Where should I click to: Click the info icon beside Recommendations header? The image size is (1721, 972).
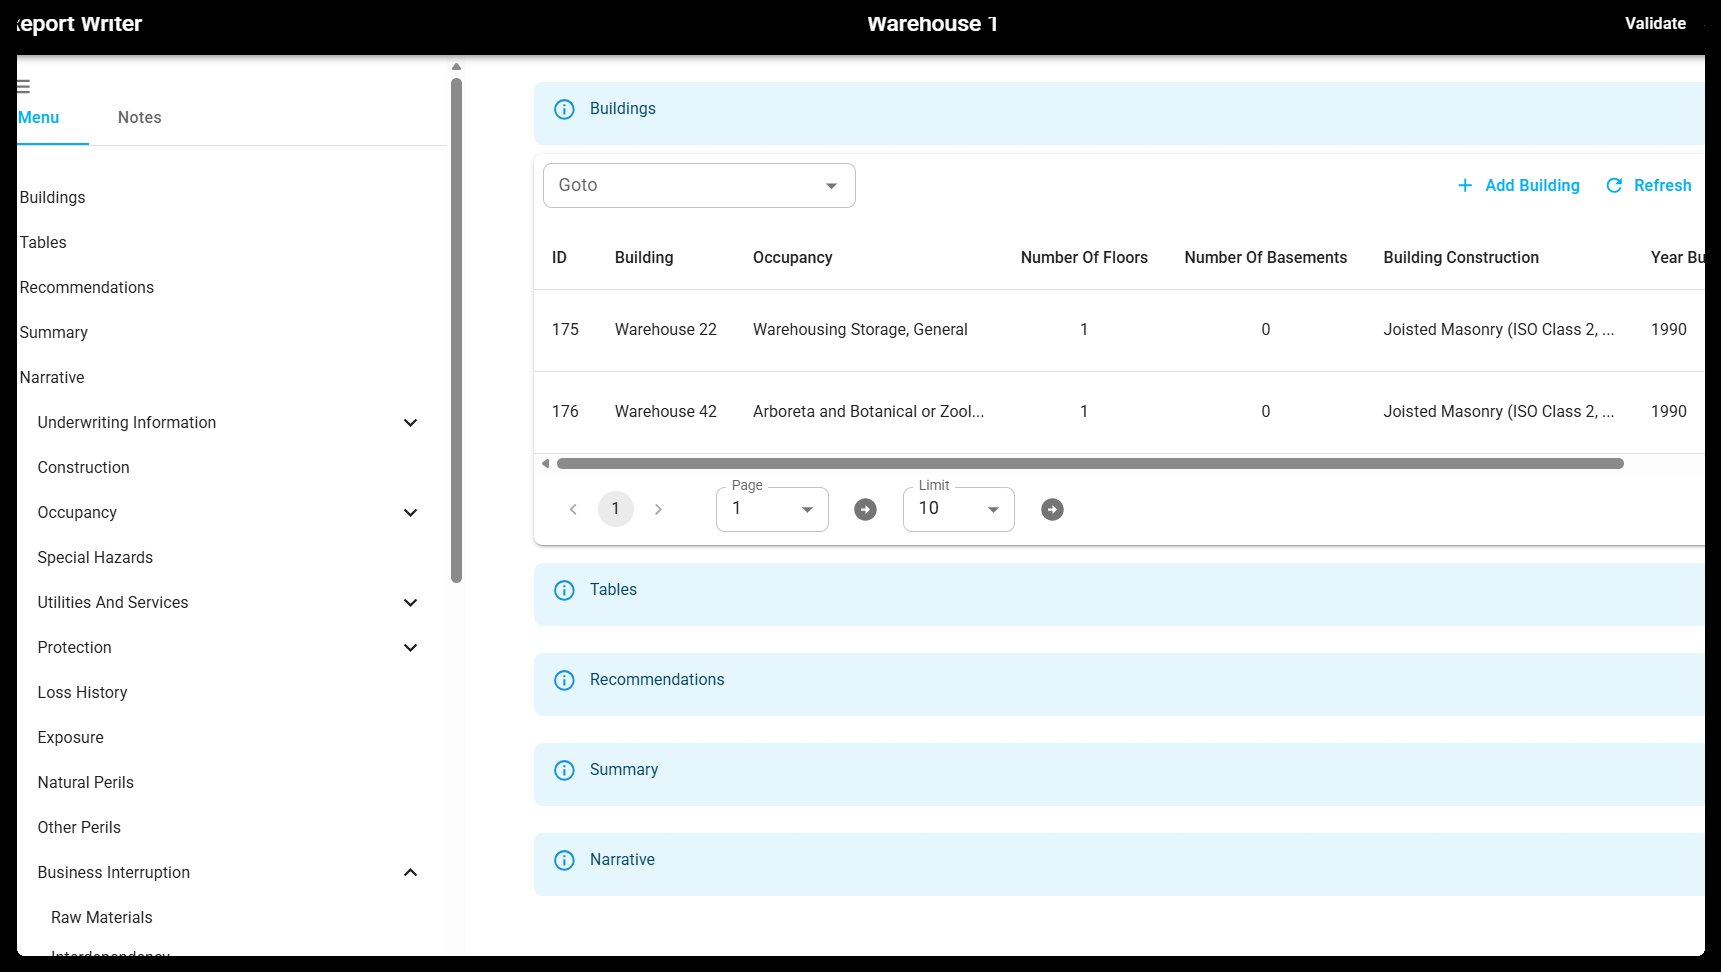(x=564, y=680)
